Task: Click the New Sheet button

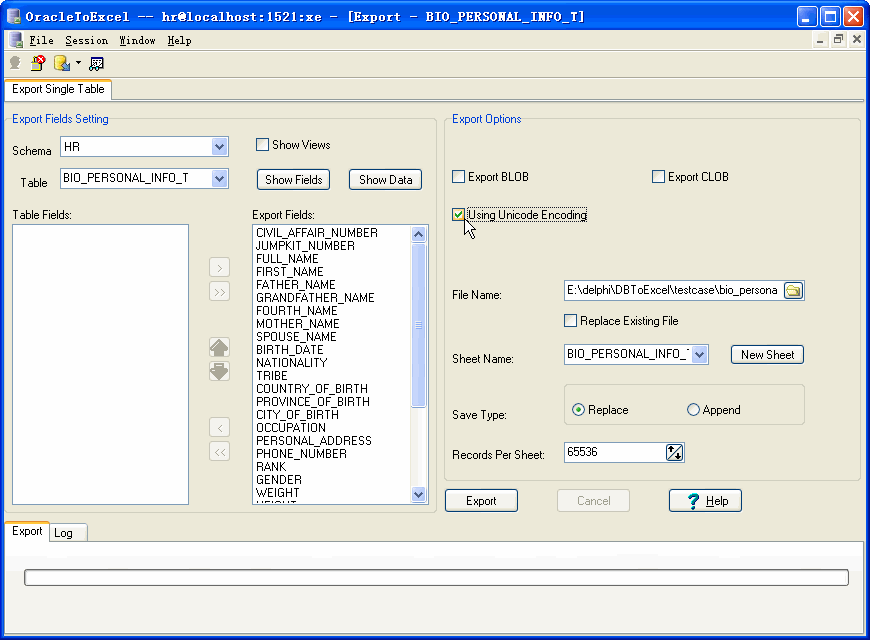Action: click(767, 355)
